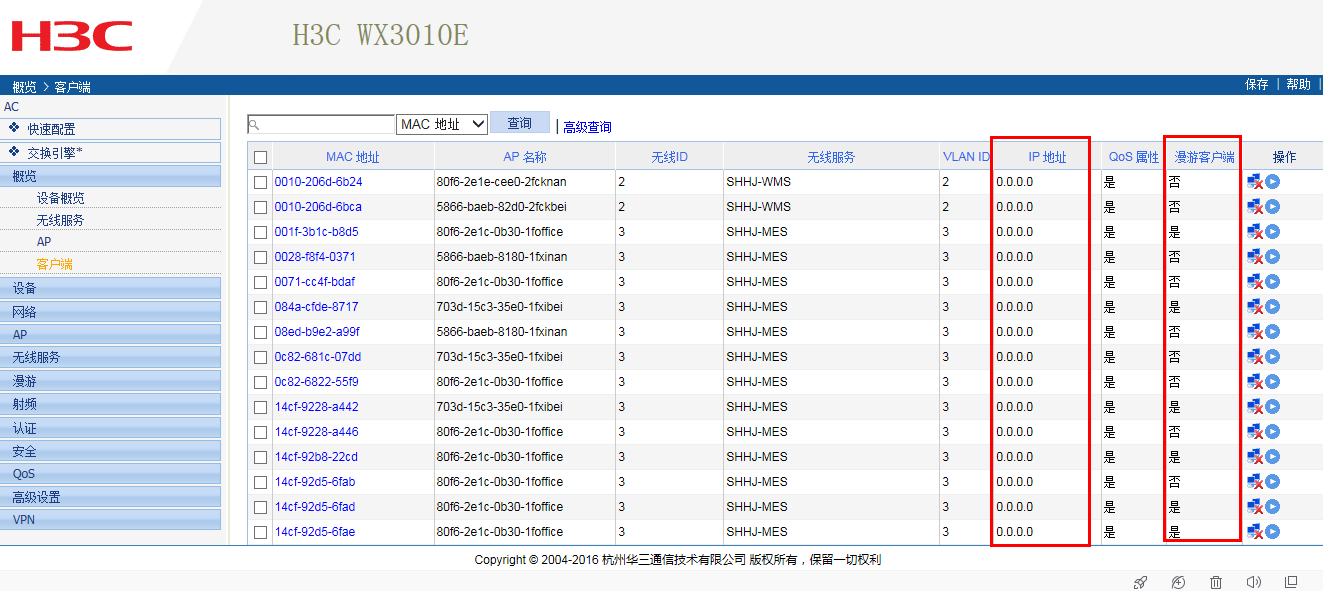Open 无线服务 under the 概览 sidebar section
Screen dimensions: 1323x591
point(61,220)
